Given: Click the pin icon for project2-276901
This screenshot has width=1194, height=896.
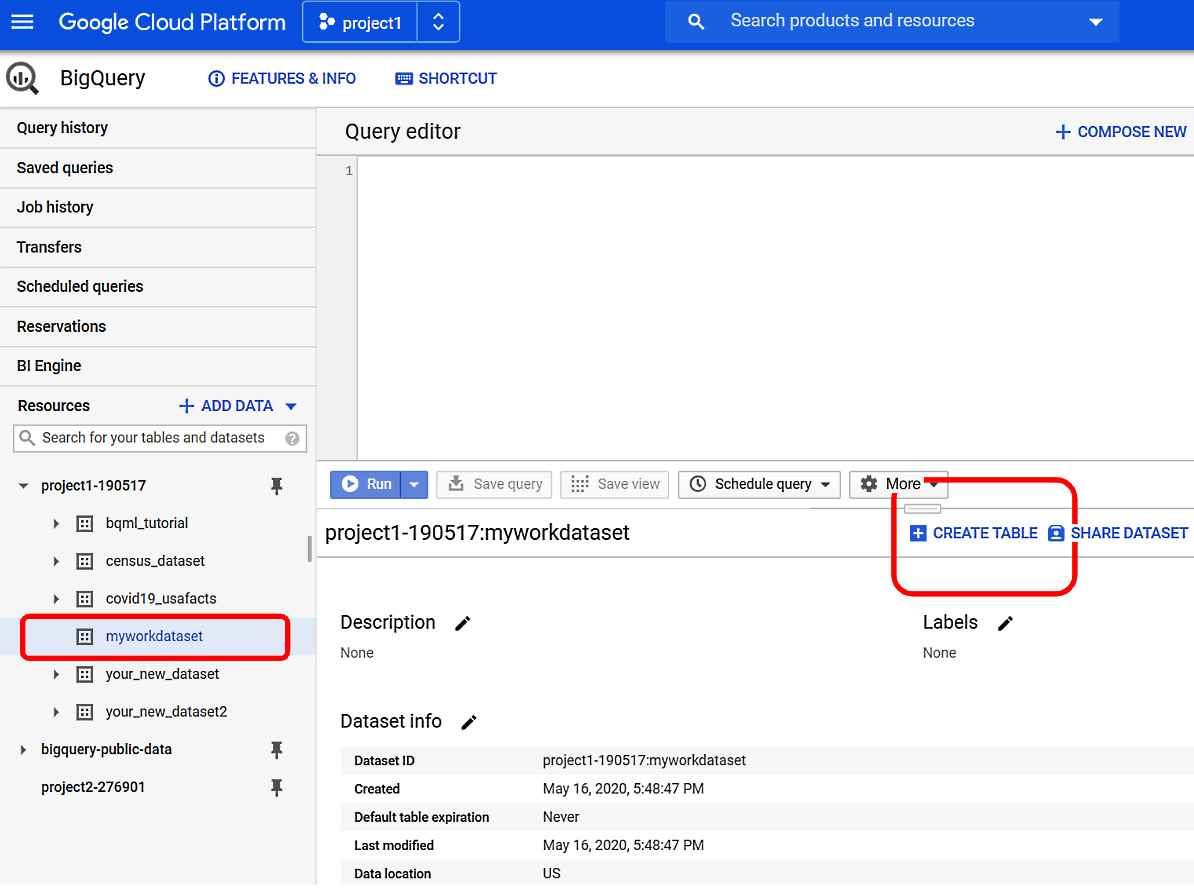Looking at the screenshot, I should [x=276, y=787].
